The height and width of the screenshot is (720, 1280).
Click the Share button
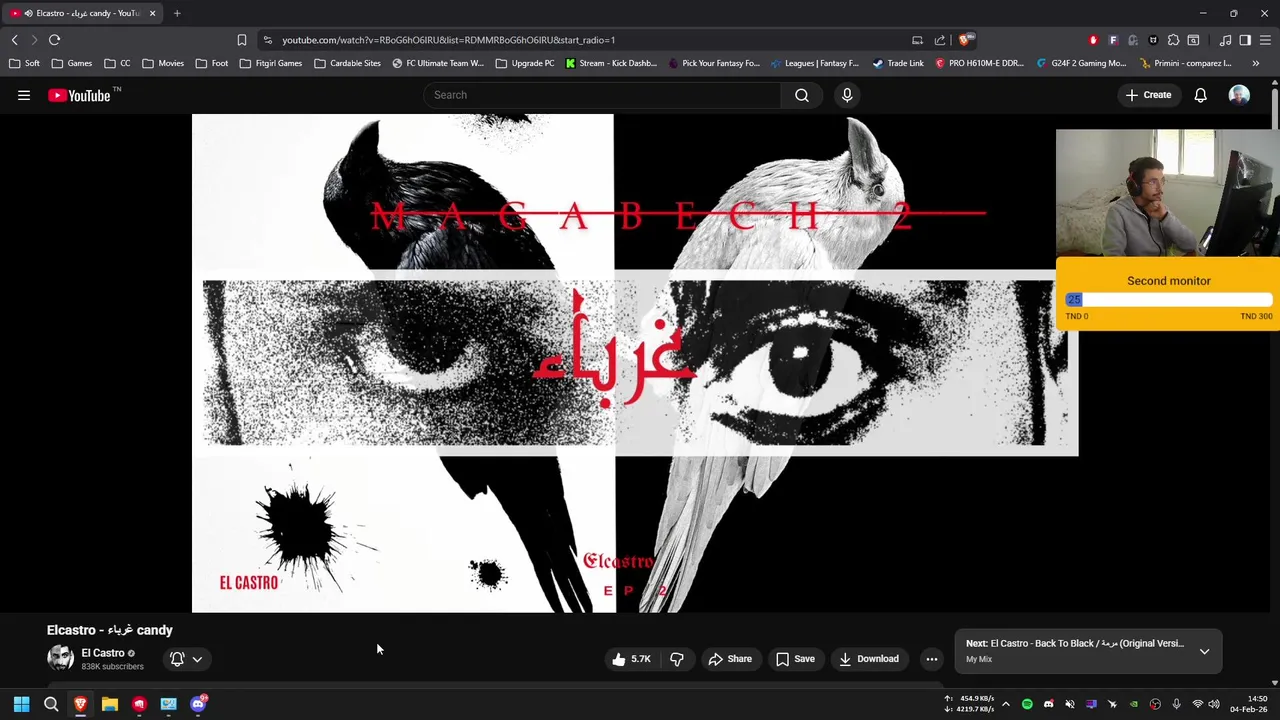click(x=730, y=659)
